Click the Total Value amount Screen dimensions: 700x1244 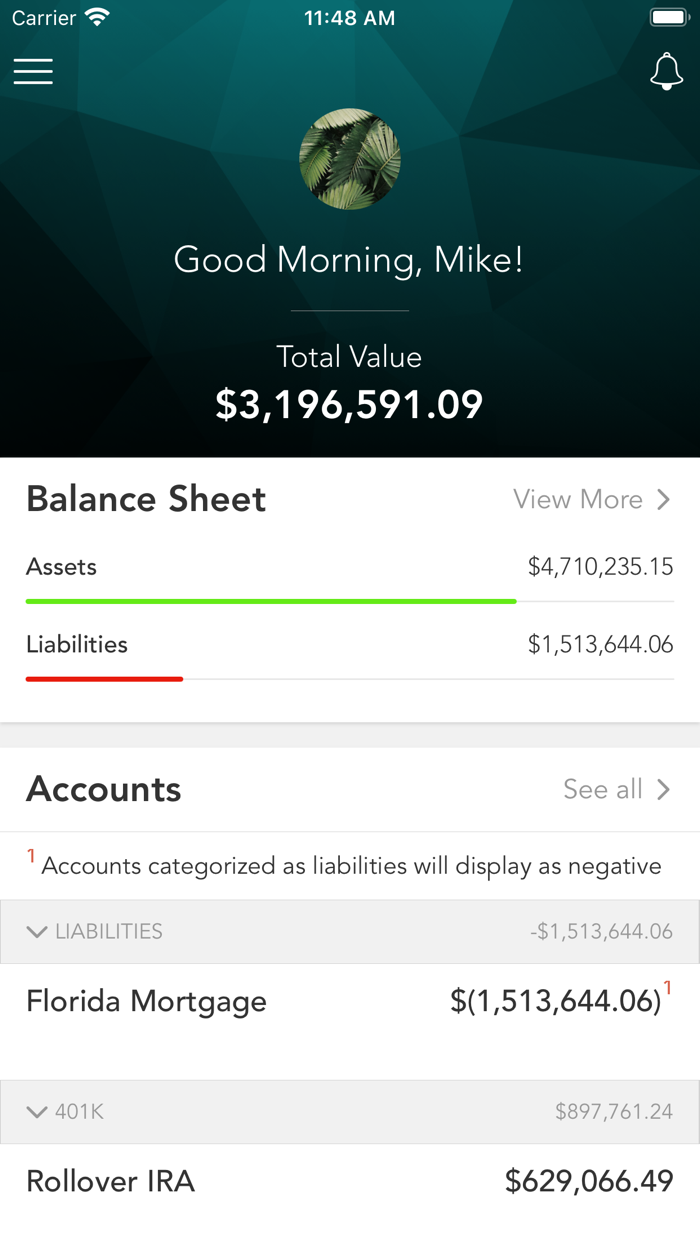349,404
